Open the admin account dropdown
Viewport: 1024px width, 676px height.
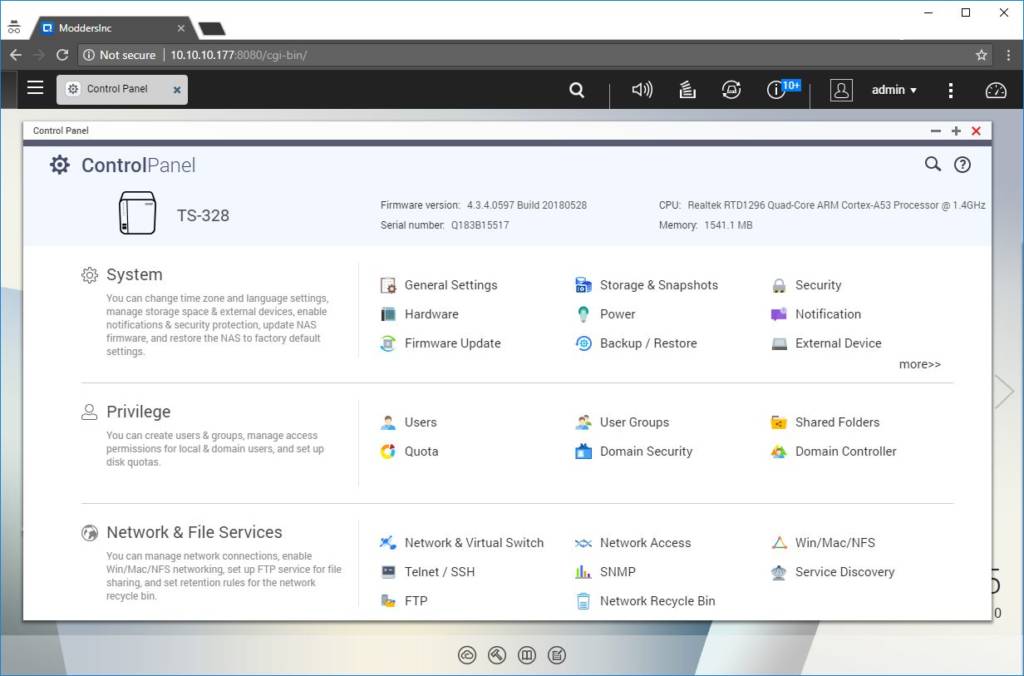pos(894,90)
